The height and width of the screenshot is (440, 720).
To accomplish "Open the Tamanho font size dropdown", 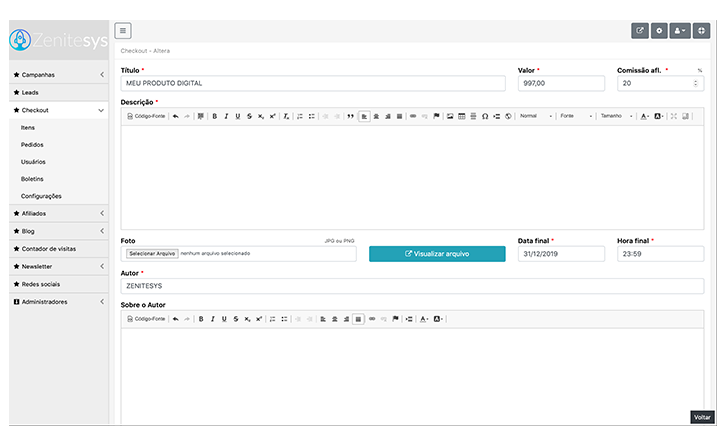I will point(615,116).
